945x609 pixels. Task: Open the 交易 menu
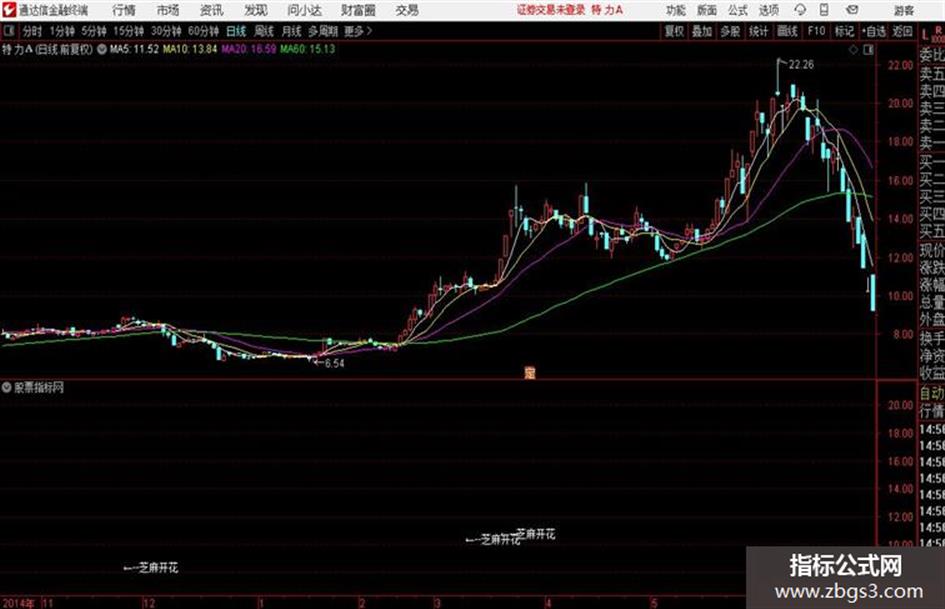[x=407, y=10]
